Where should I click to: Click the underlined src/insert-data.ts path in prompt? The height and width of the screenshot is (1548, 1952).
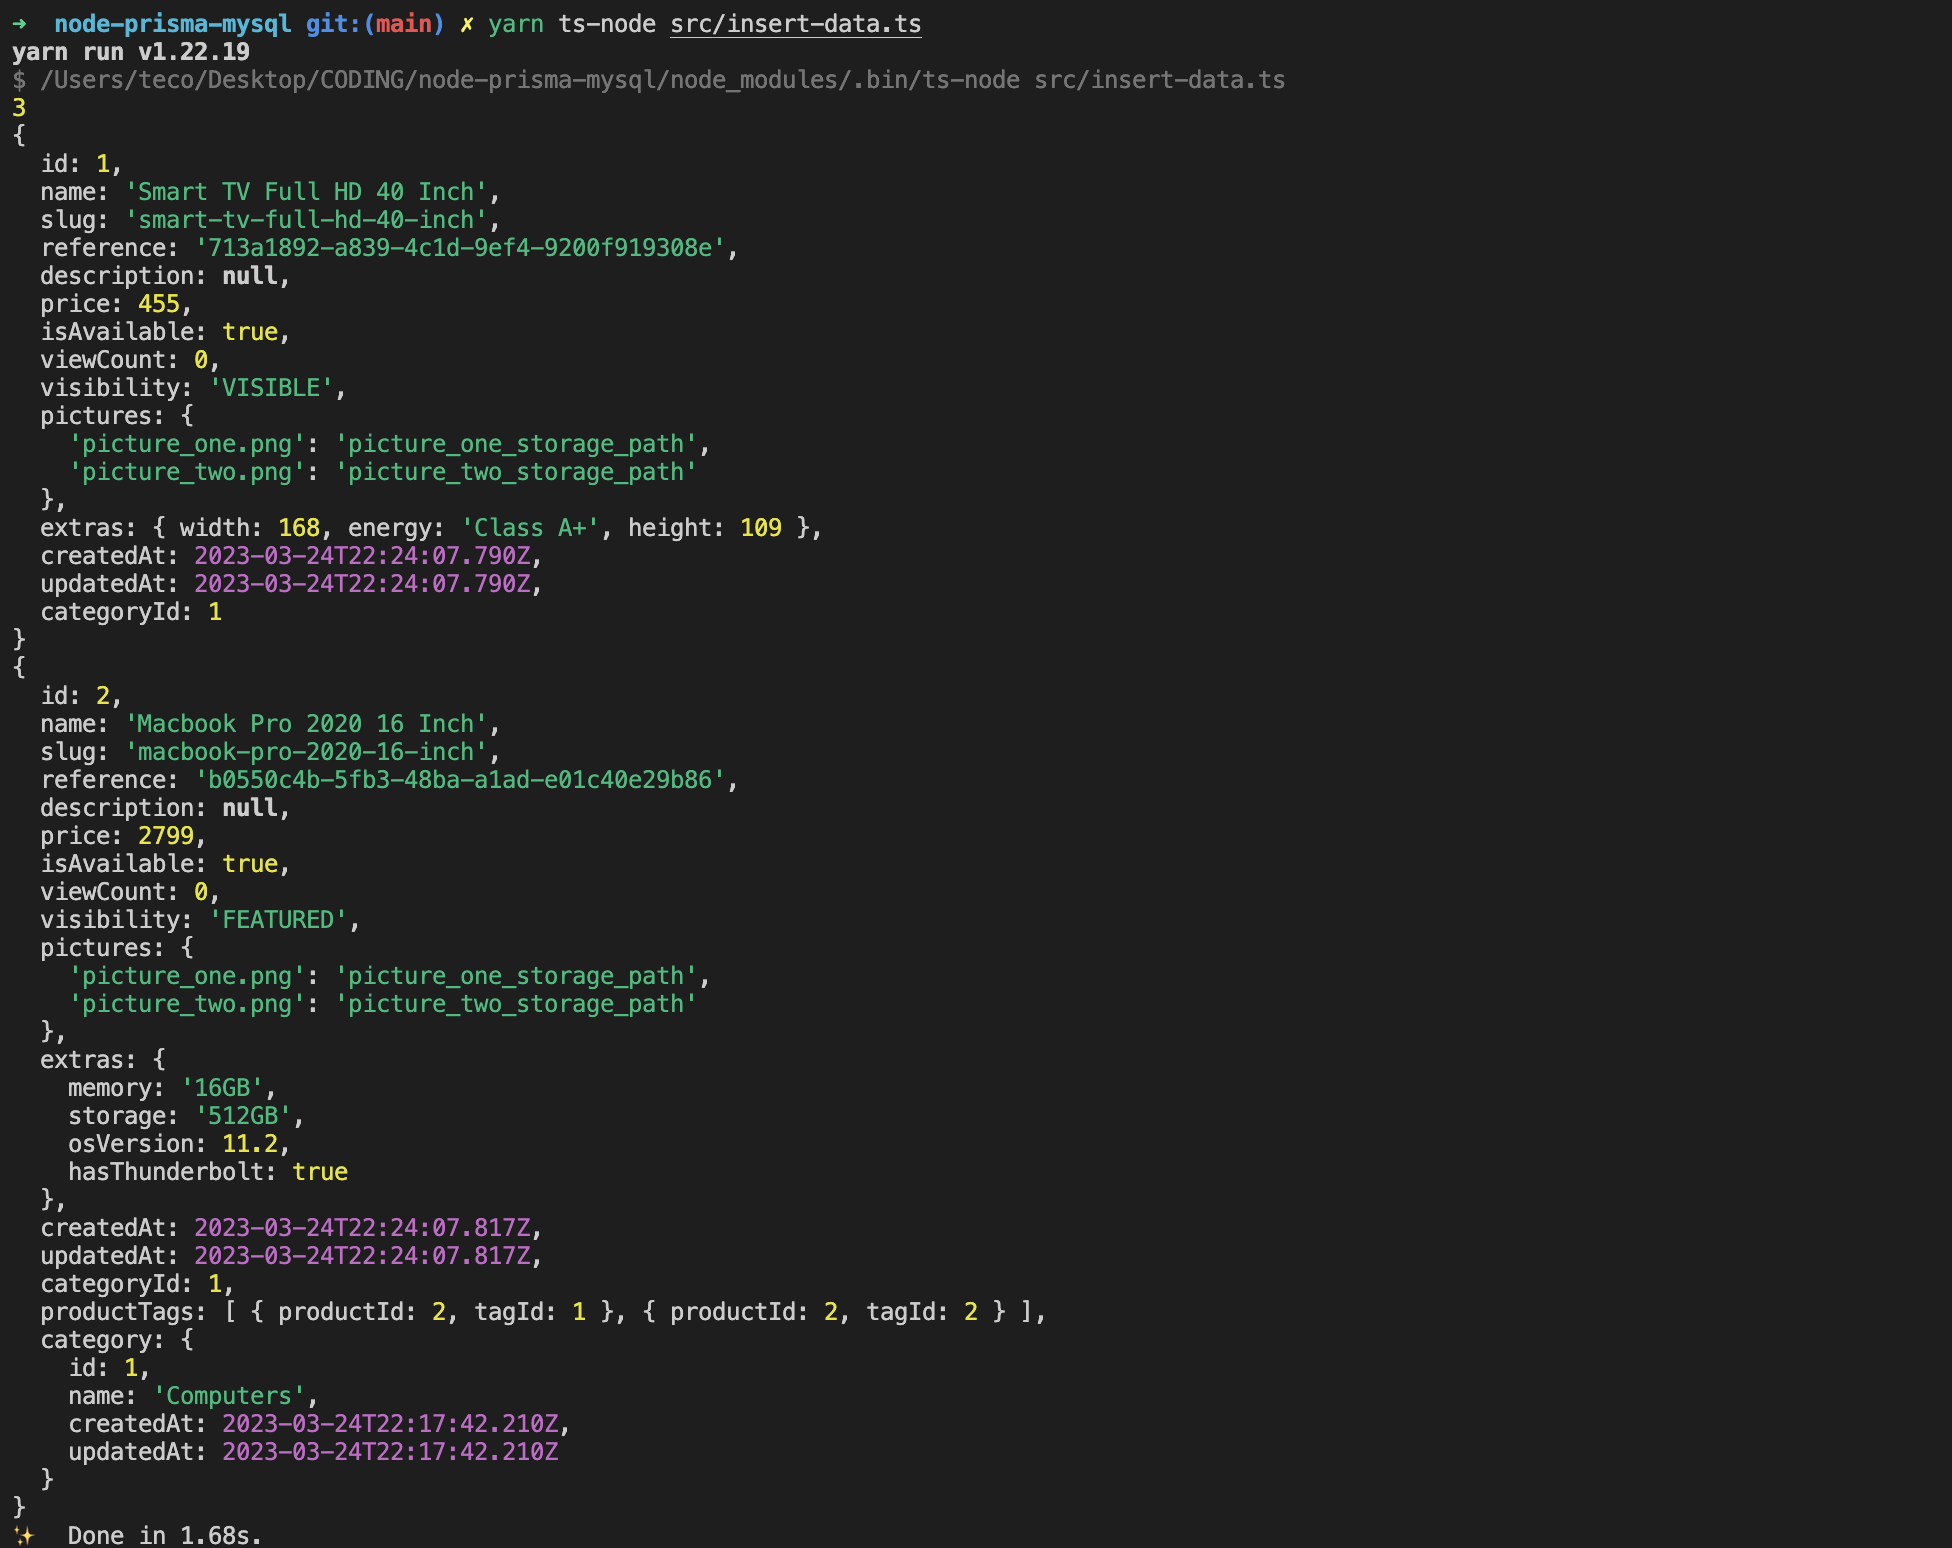tap(795, 24)
